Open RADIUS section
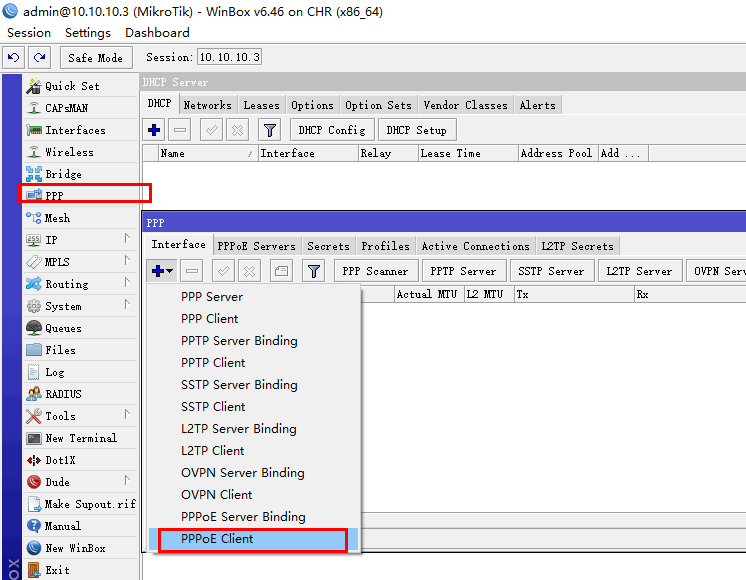Screen dimensions: 746x580 click(80, 394)
